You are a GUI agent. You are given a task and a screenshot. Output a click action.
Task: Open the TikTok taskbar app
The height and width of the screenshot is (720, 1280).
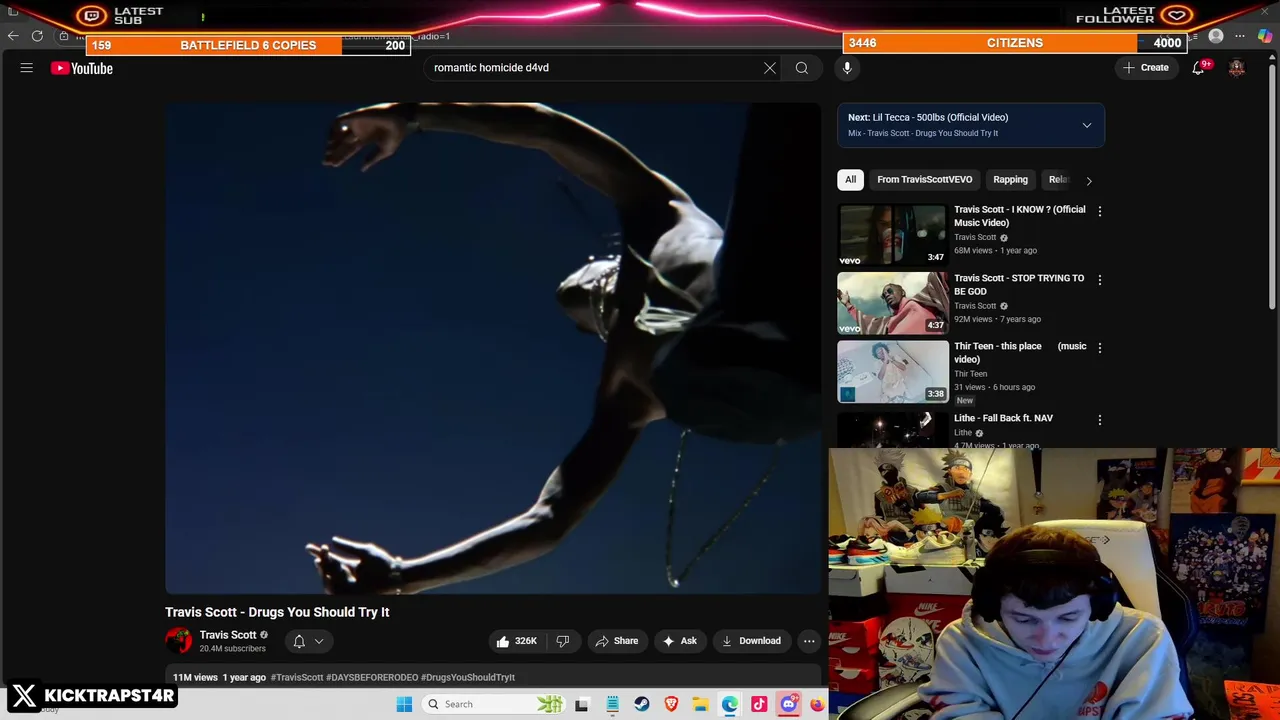(759, 704)
